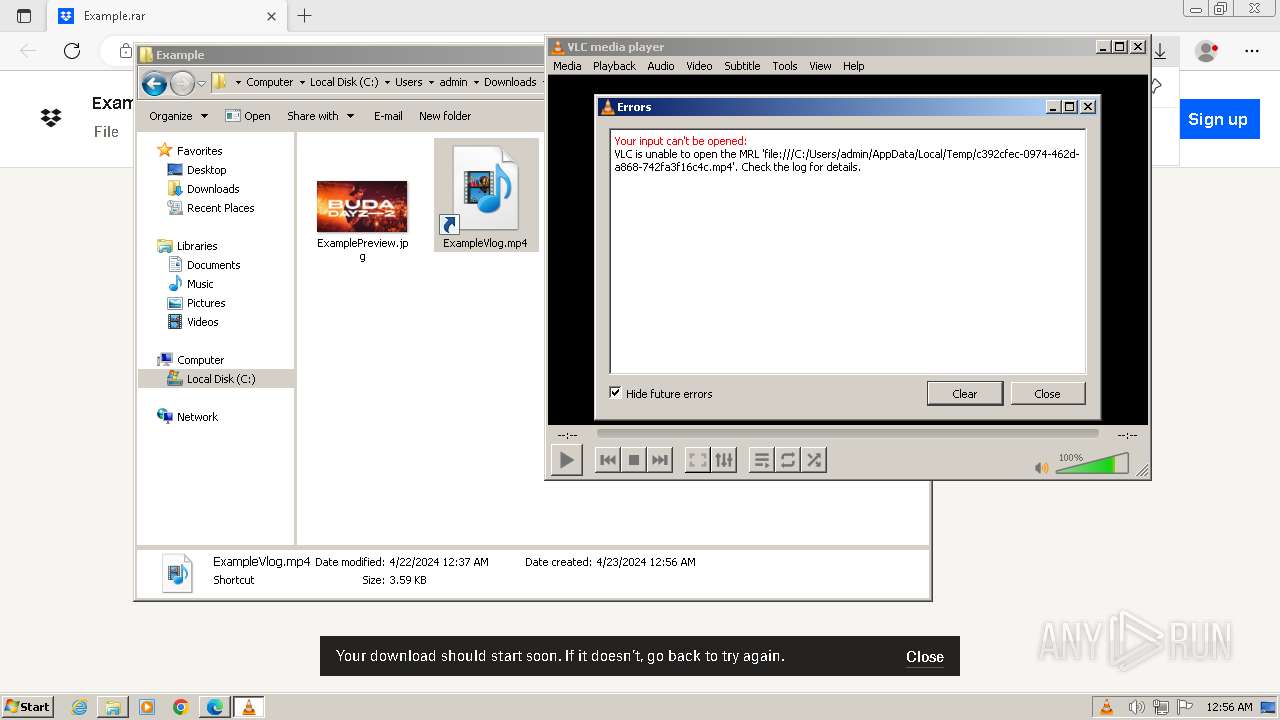Select ExampleVlog.mp4 shortcut file
This screenshot has height=720, width=1280.
(485, 196)
